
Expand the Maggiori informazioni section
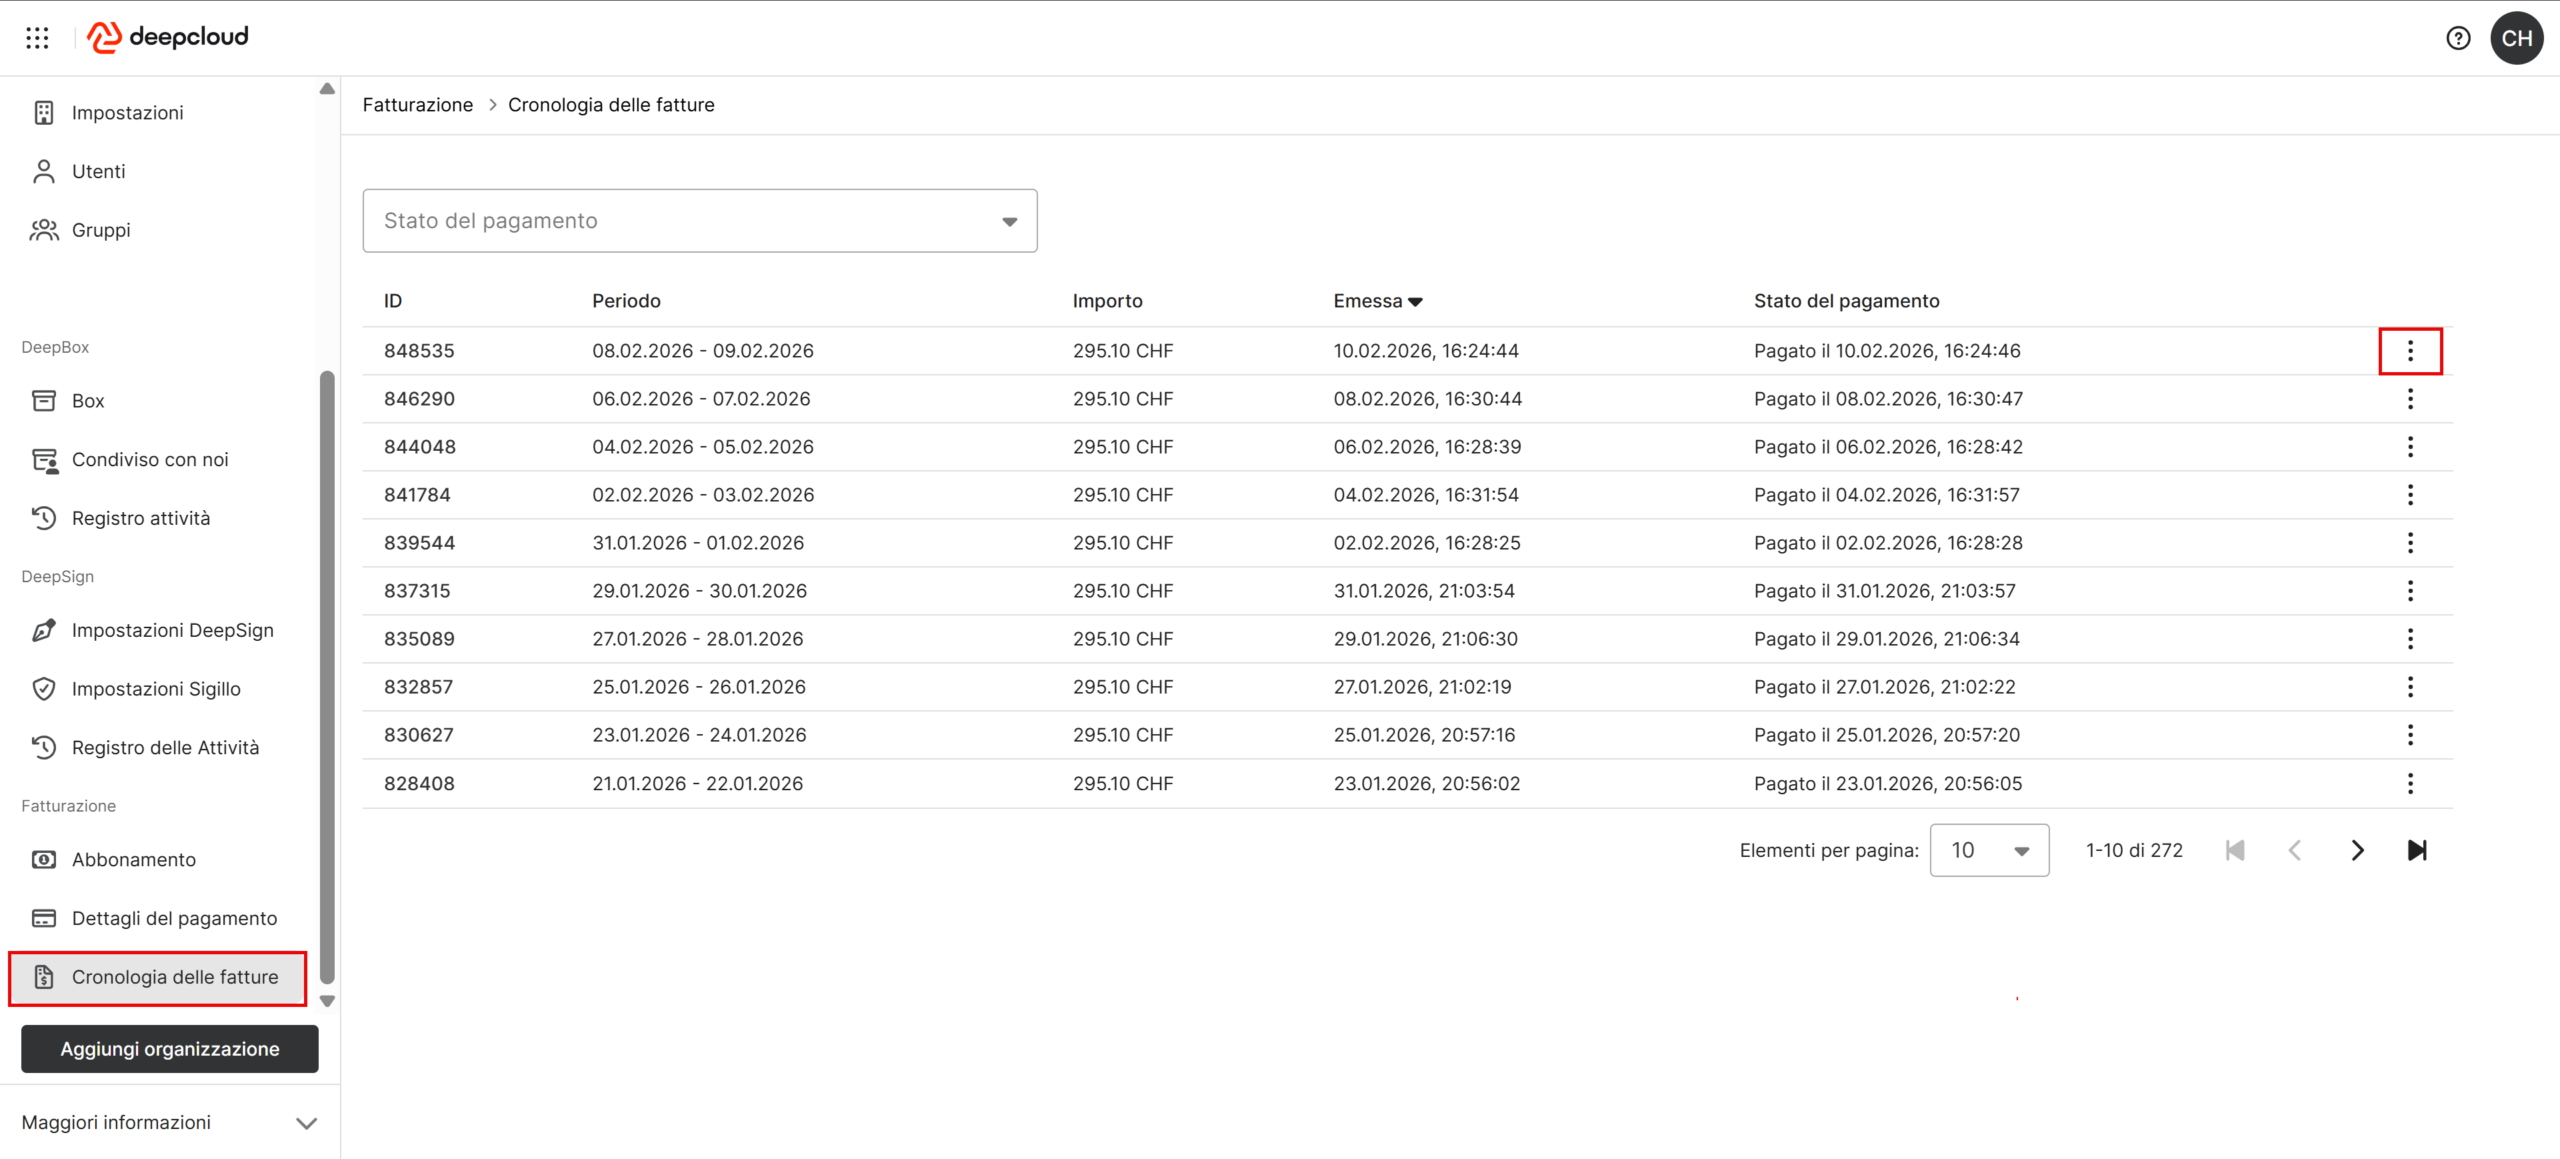pos(168,1122)
